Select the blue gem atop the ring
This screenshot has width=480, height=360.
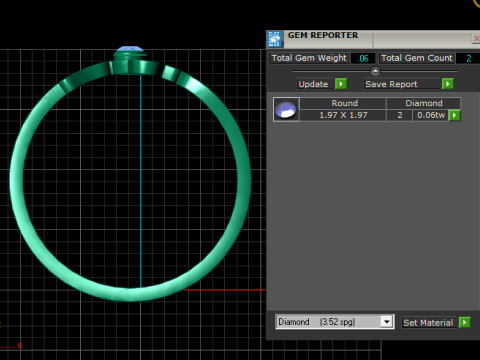129,49
